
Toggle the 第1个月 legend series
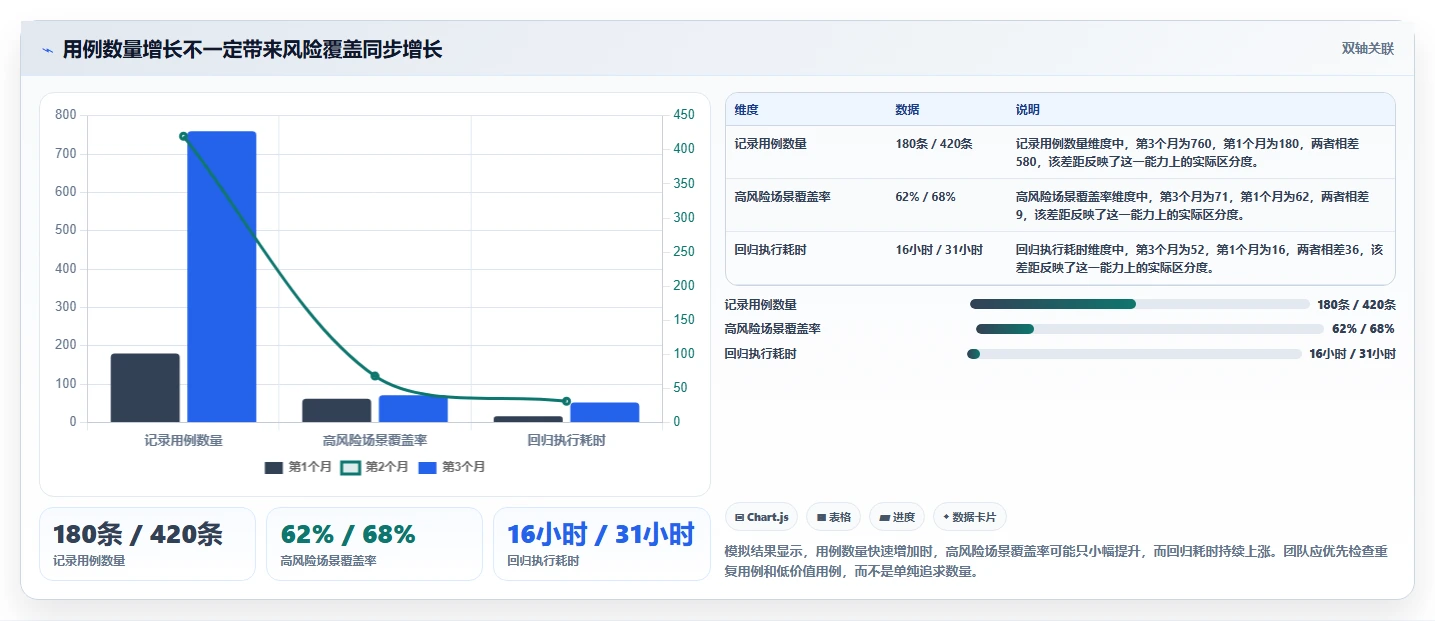(x=298, y=467)
